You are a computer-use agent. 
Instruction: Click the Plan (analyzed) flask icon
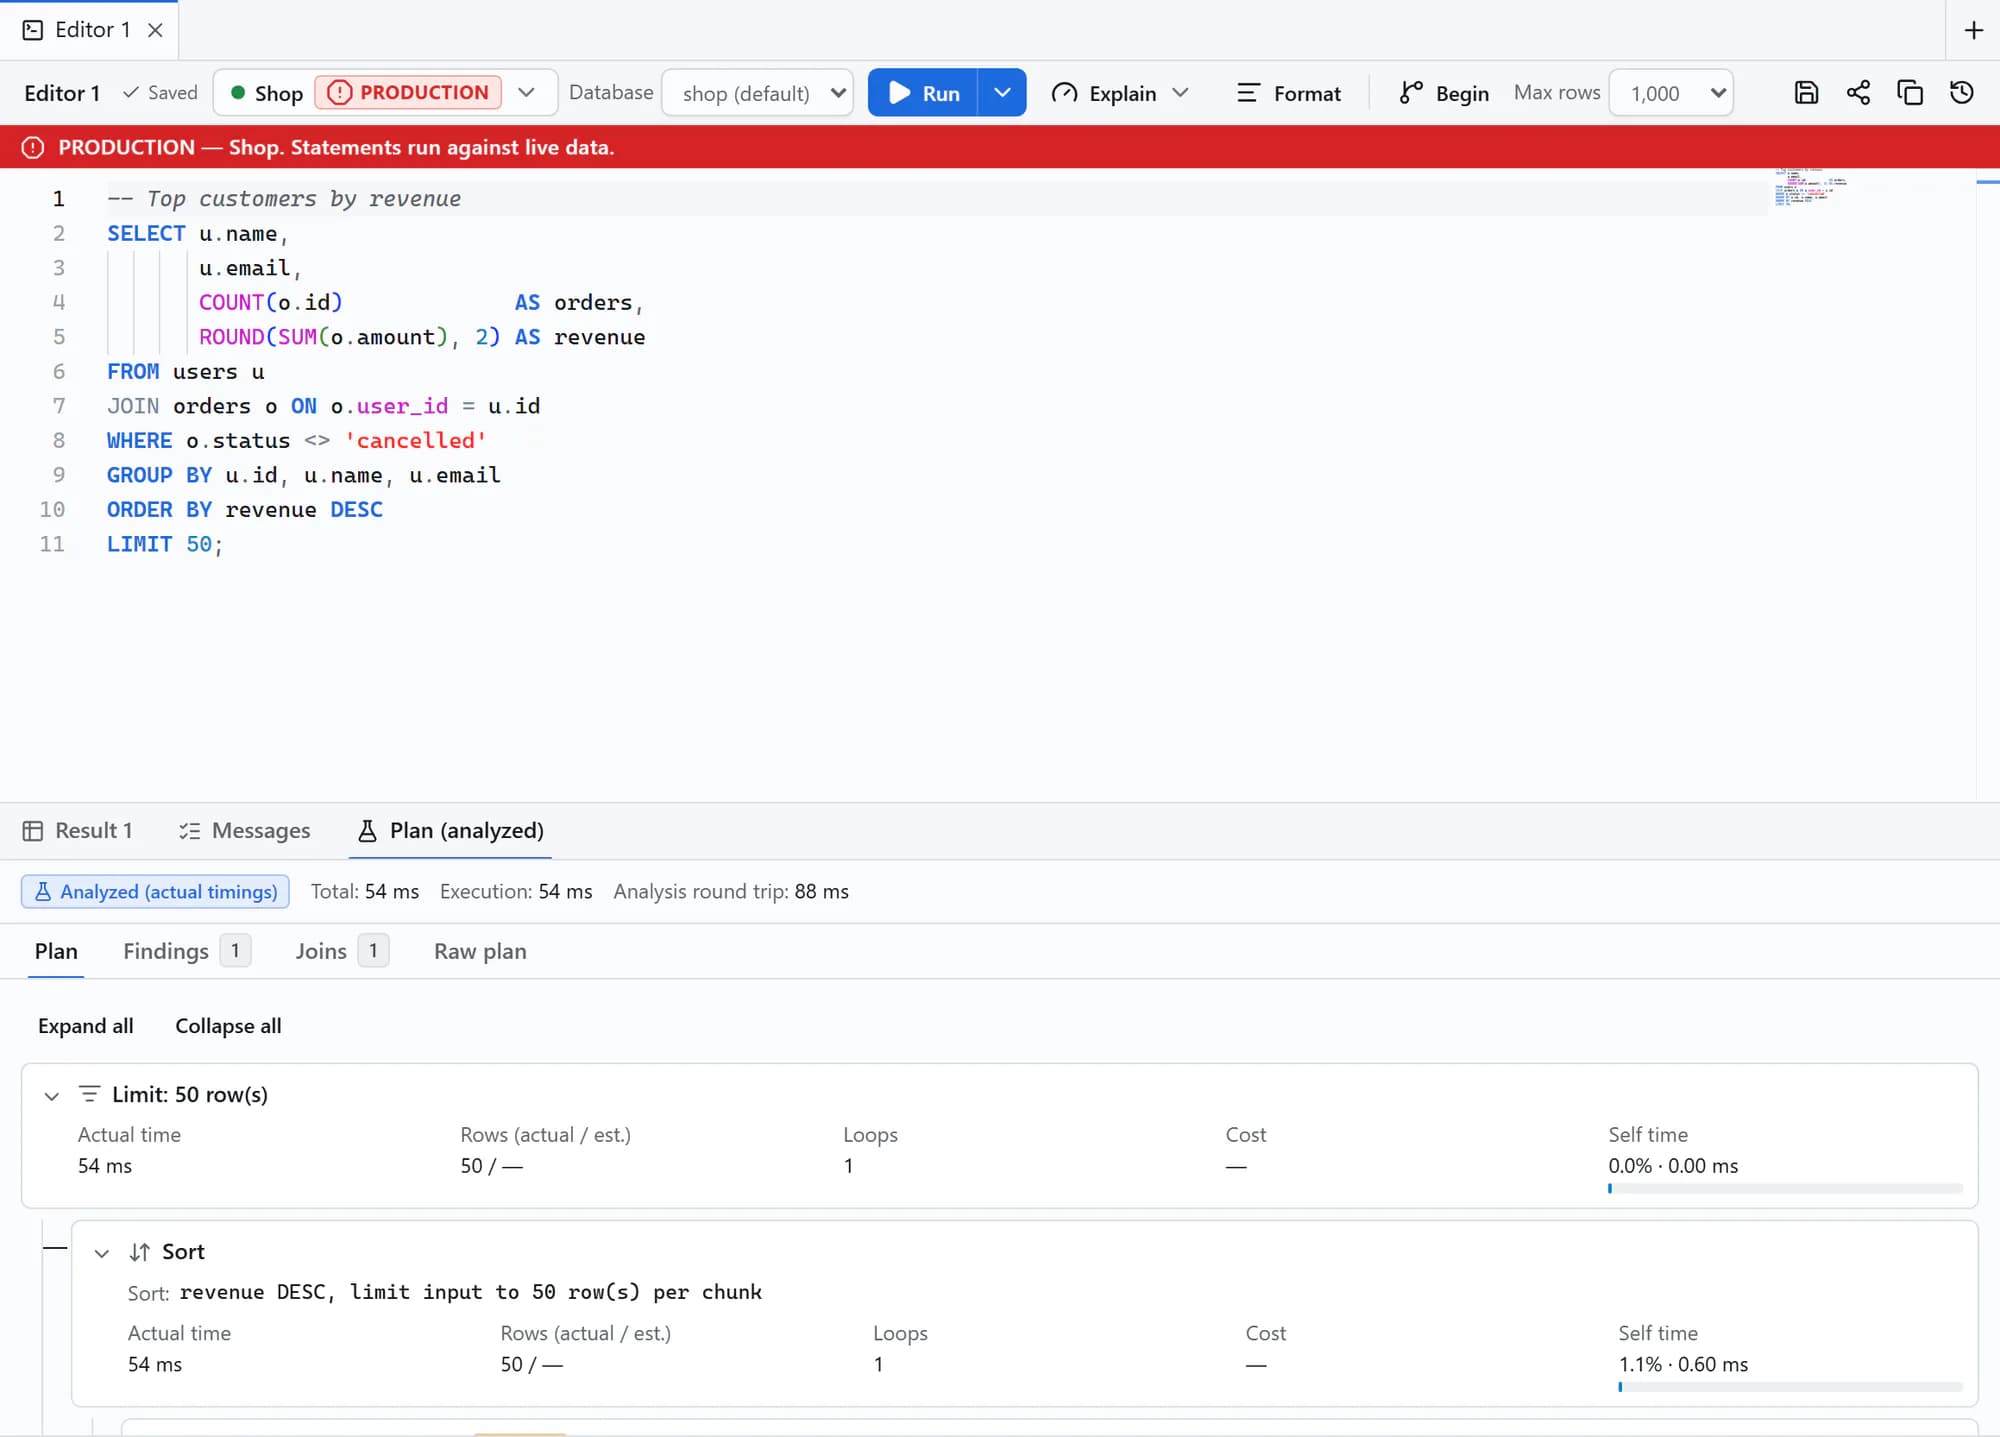[x=367, y=831]
